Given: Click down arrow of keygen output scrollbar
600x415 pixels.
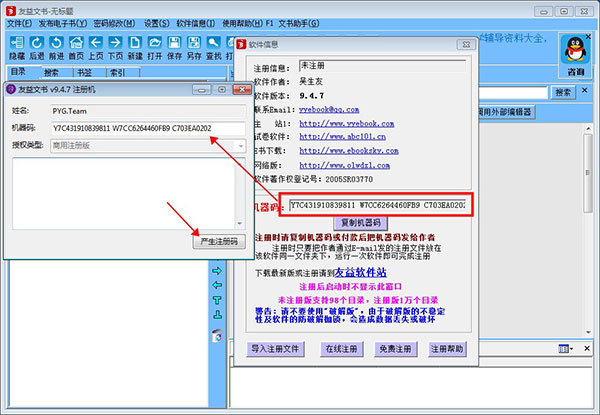Looking at the screenshot, I should pyautogui.click(x=240, y=224).
